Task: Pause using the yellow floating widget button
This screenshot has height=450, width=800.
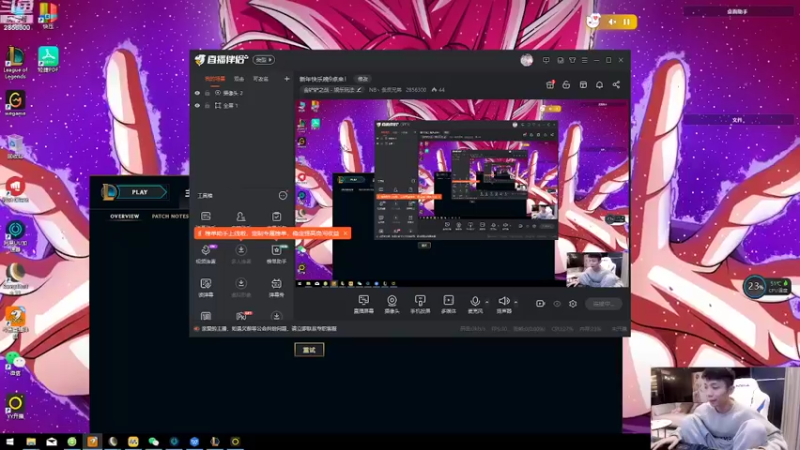Action: point(627,22)
